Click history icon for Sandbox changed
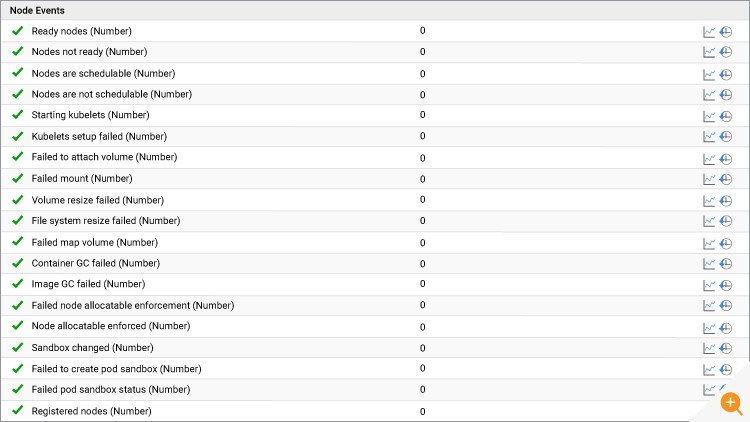The height and width of the screenshot is (422, 750). coord(726,348)
